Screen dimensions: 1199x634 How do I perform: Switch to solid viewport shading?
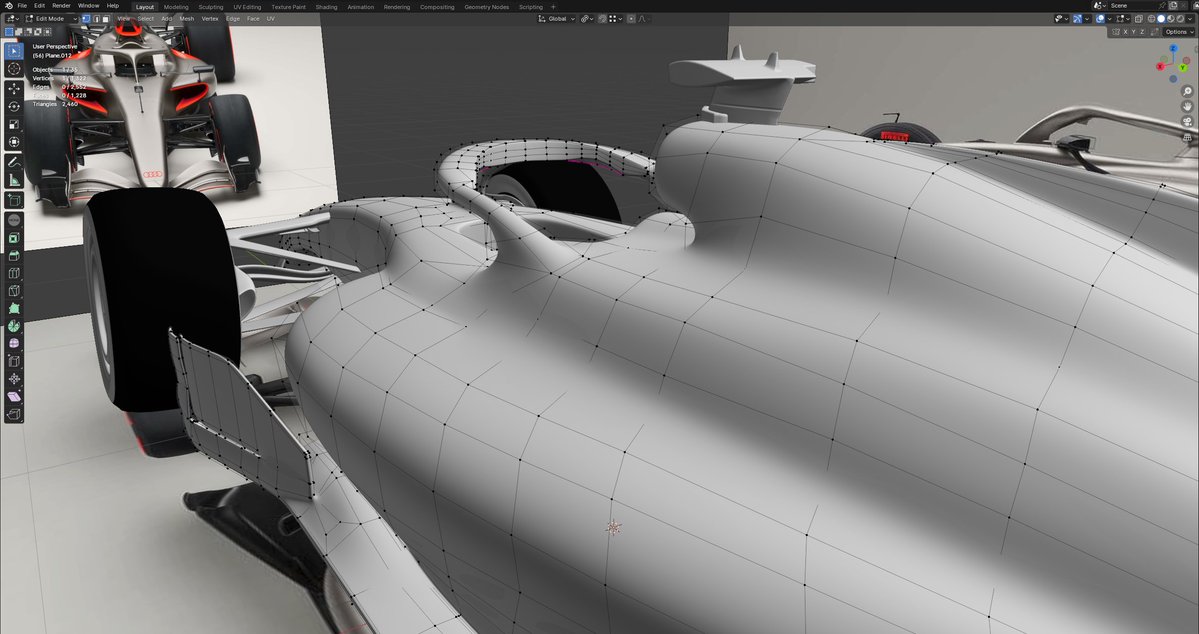pos(1162,18)
